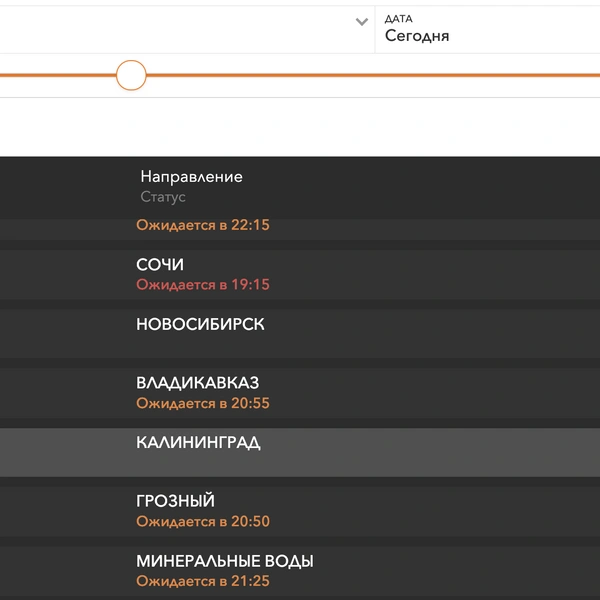Viewport: 600px width, 600px height.
Task: Open the МИНЕРАЛЬНЫЕ ВОДЫ flight row
Action: click(x=300, y=571)
